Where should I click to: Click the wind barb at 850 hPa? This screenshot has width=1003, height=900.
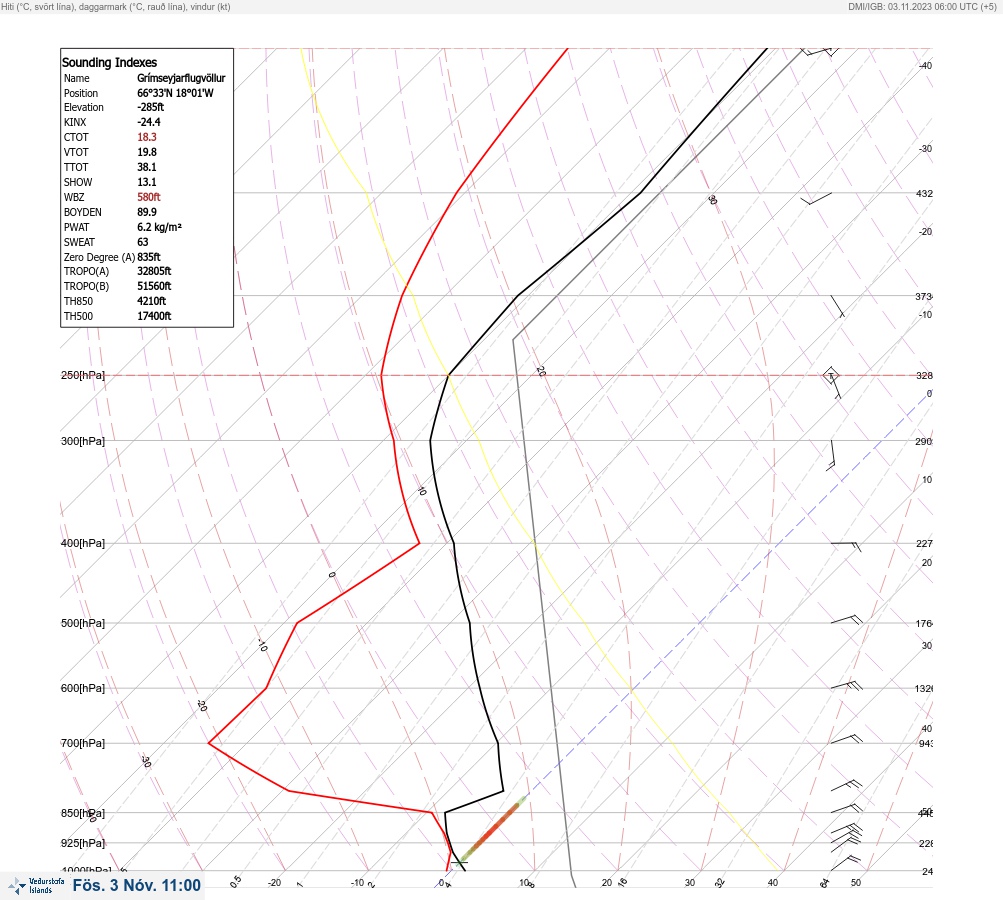point(846,809)
